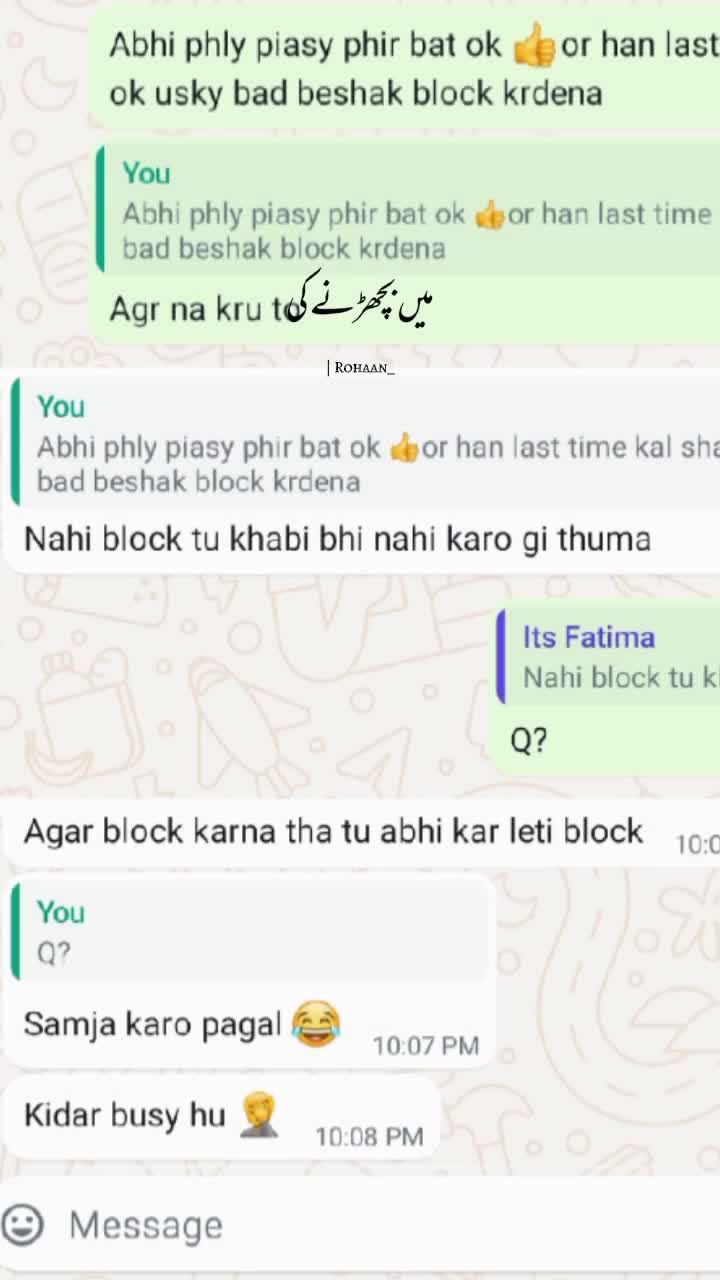Tap the emoji smiley icon beside Message
The image size is (720, 1280).
coord(22,1224)
